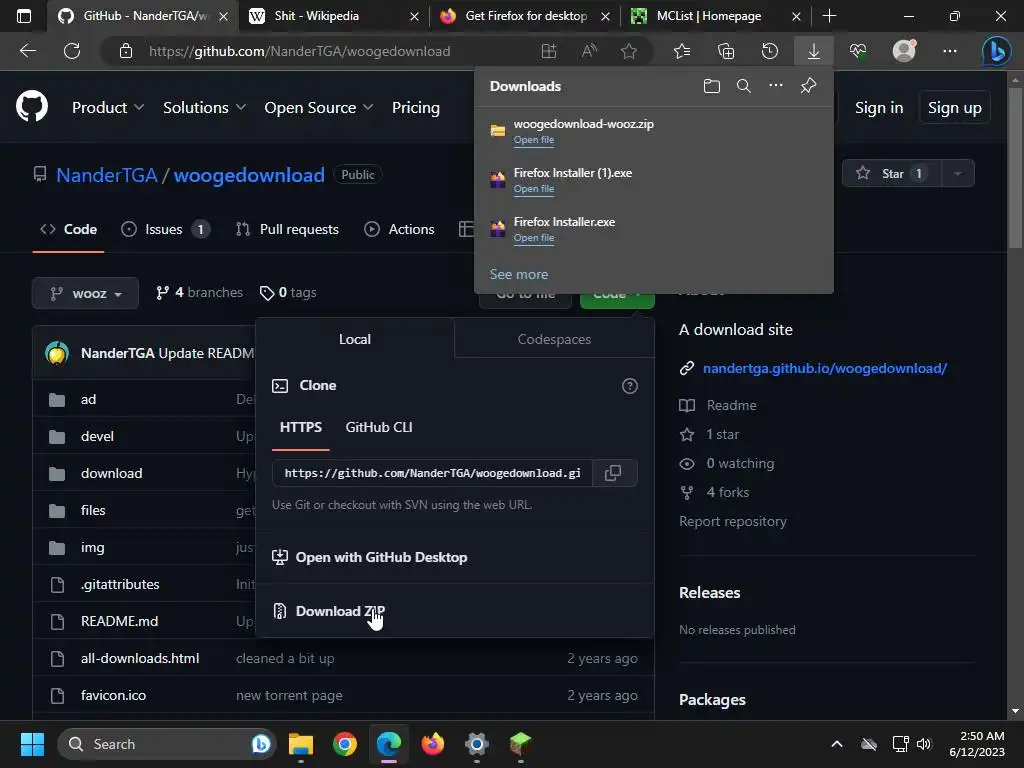Toggle the Downloads toolbar button
Image resolution: width=1024 pixels, height=768 pixels.
(x=814, y=51)
